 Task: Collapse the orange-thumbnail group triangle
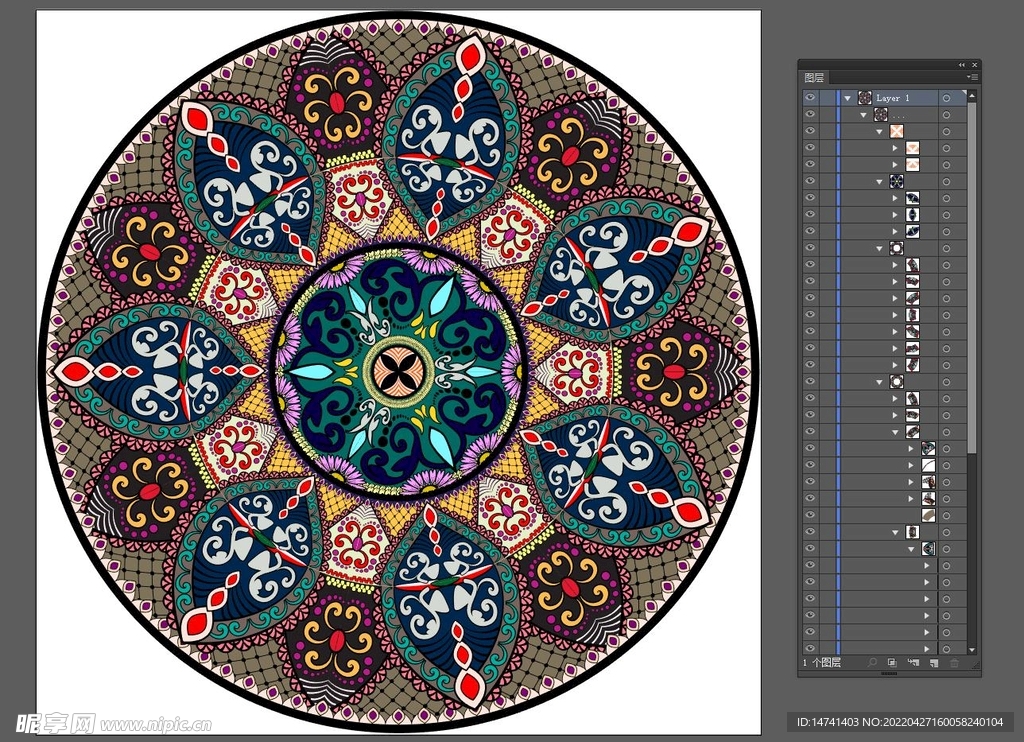pos(880,131)
